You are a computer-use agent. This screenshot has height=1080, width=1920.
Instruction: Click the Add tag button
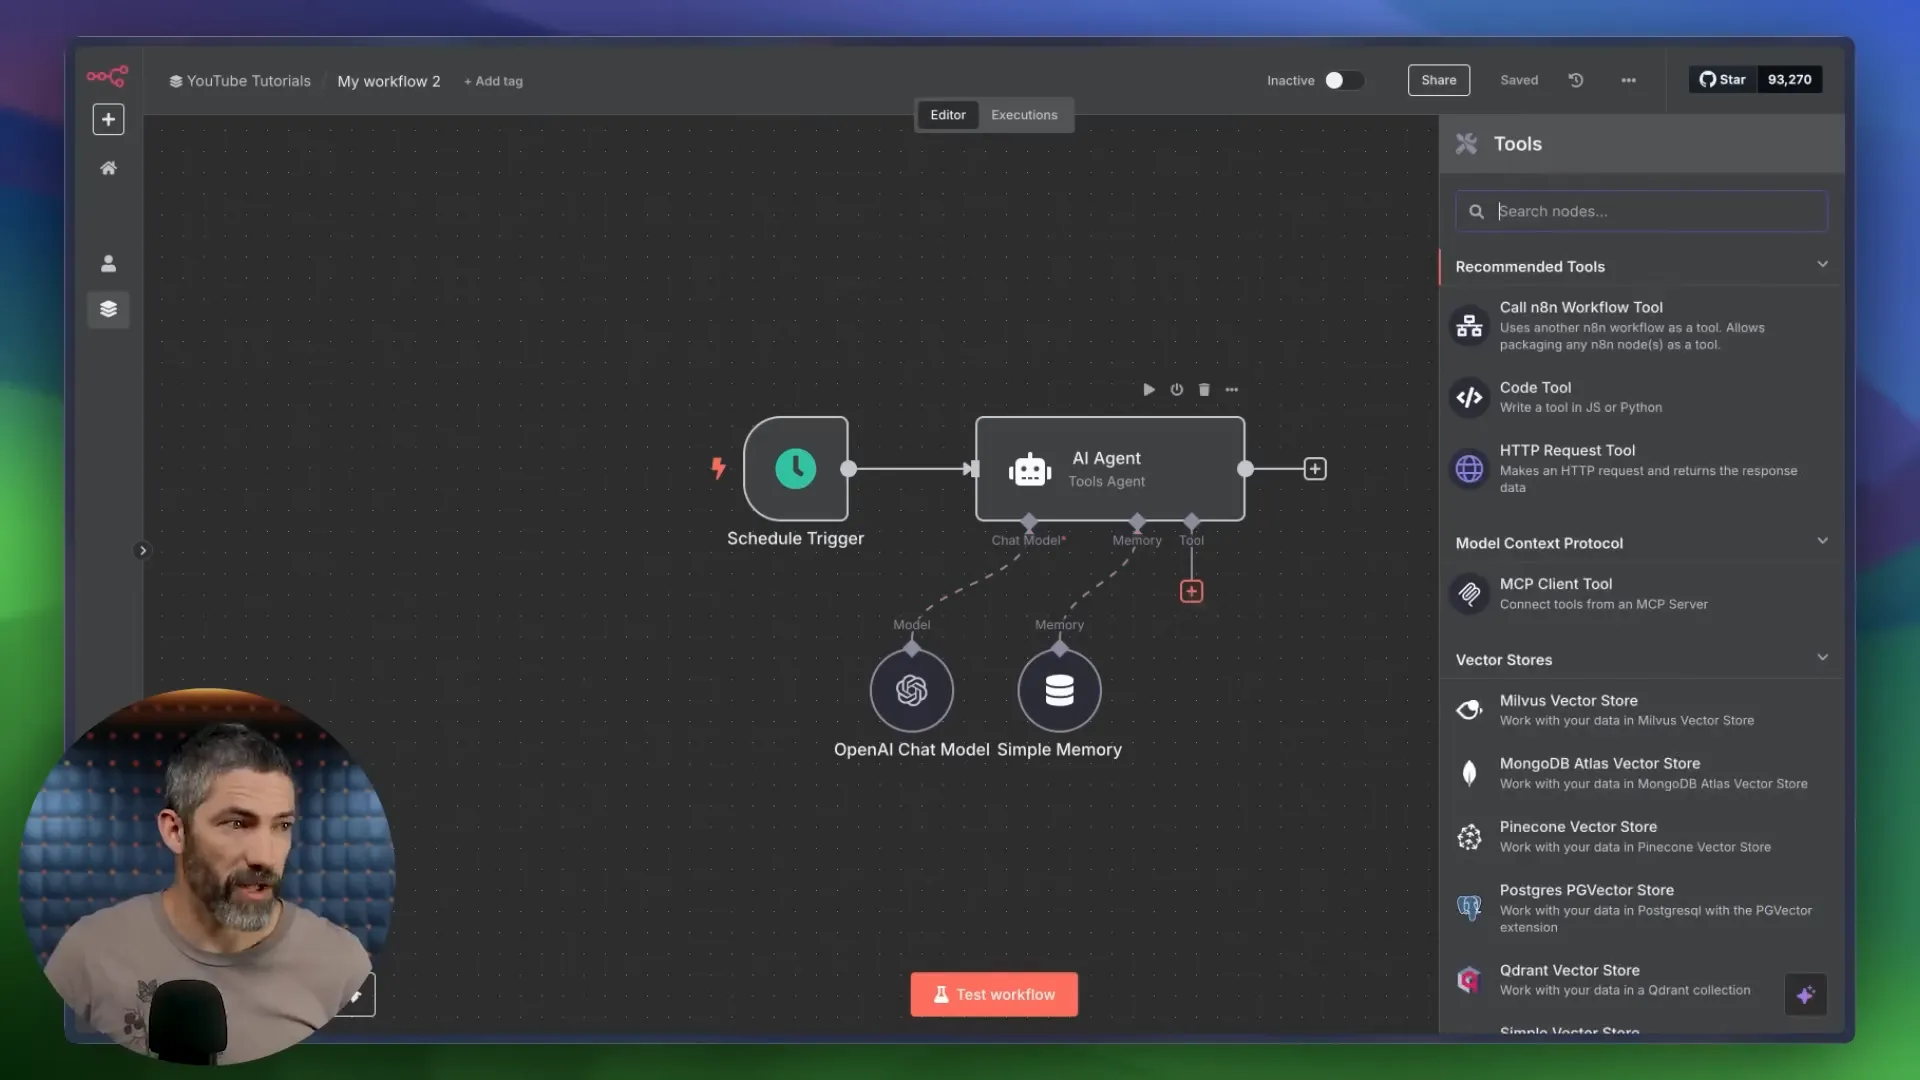click(x=493, y=81)
